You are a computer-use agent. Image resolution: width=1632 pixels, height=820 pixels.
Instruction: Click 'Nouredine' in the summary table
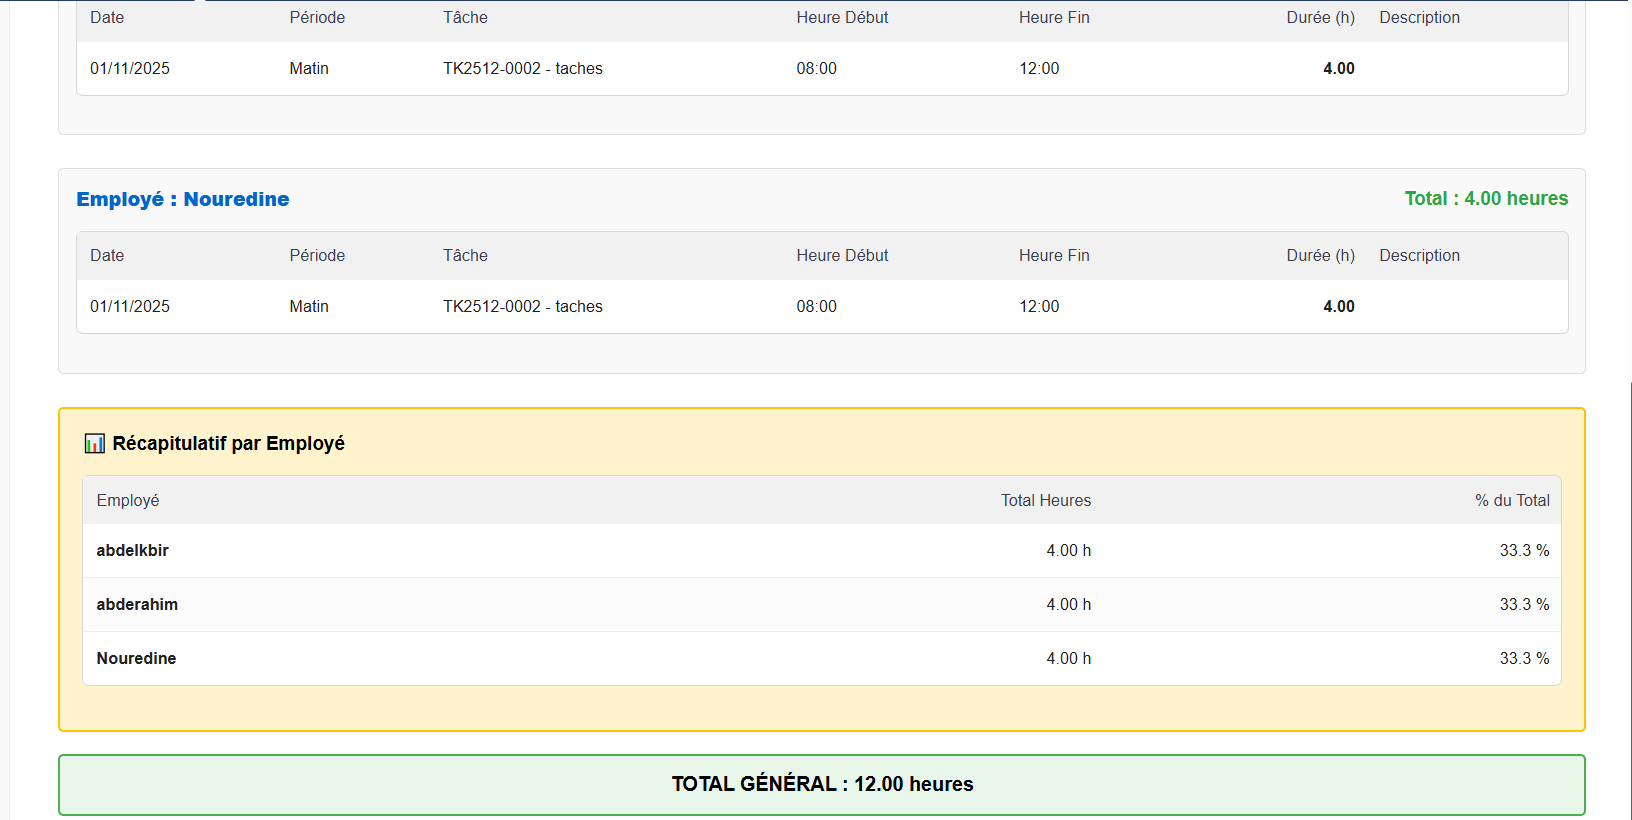pos(136,658)
